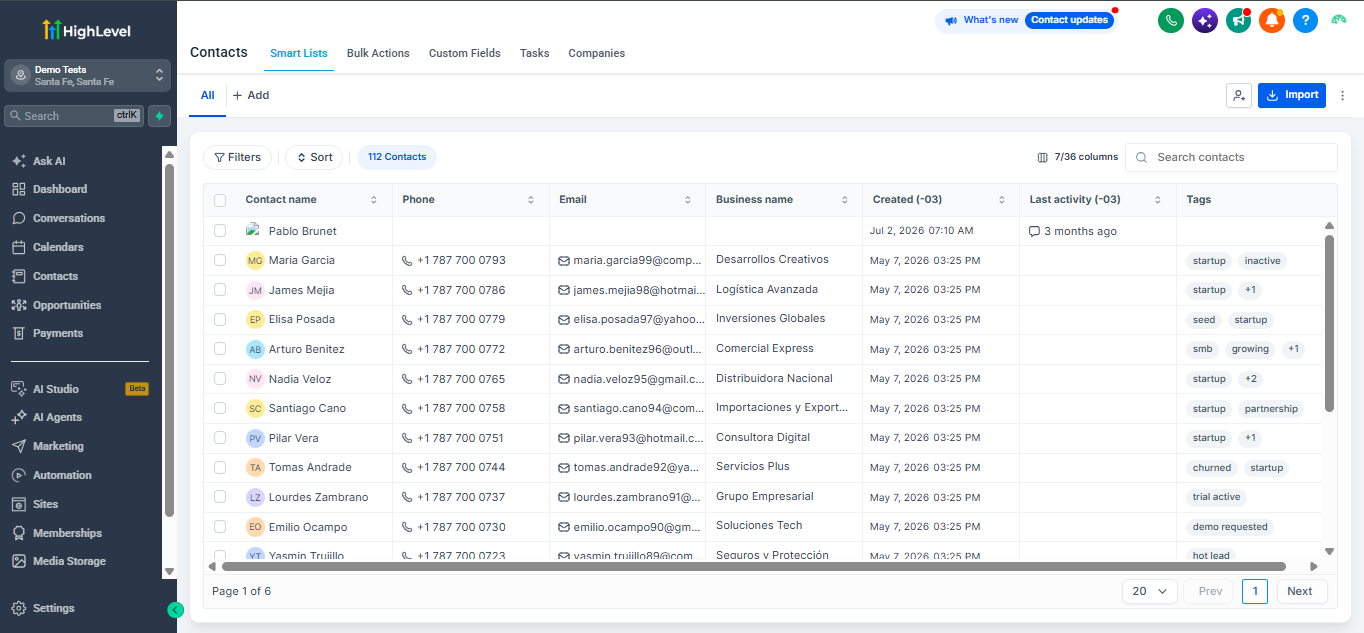Switch to the Companies tab
The width and height of the screenshot is (1364, 633).
point(597,53)
